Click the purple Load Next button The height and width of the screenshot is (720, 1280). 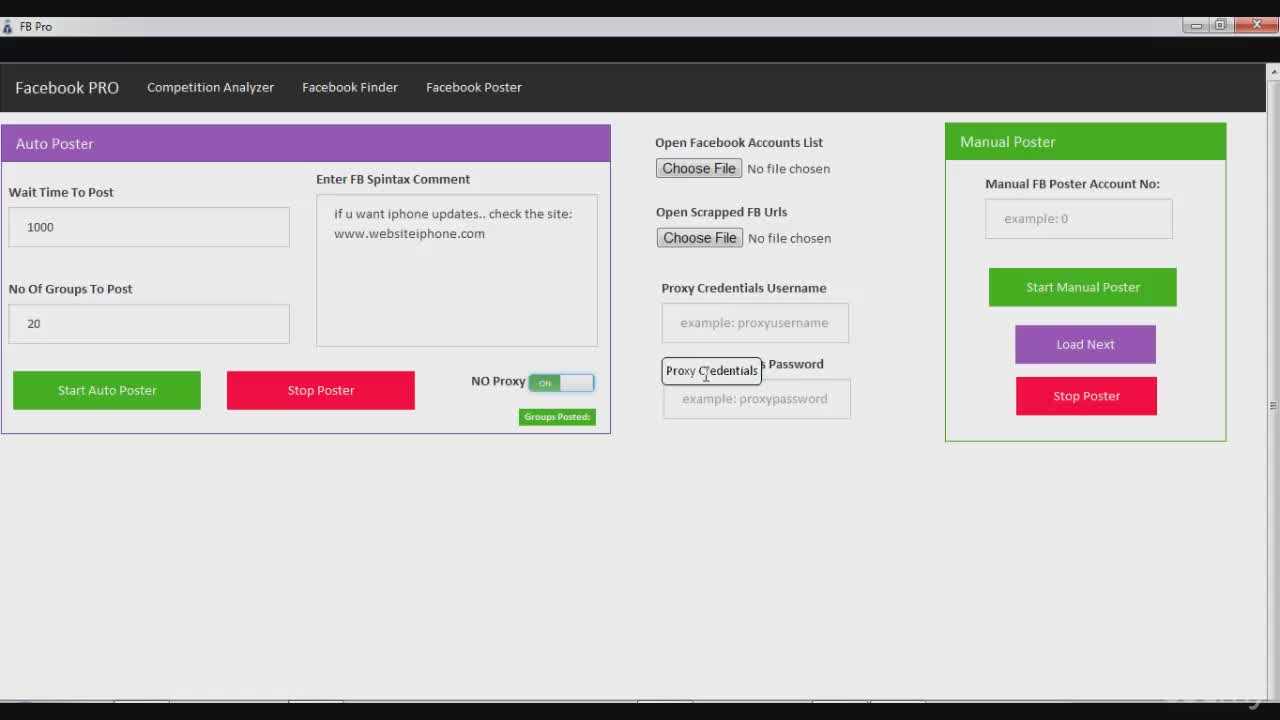tap(1085, 345)
